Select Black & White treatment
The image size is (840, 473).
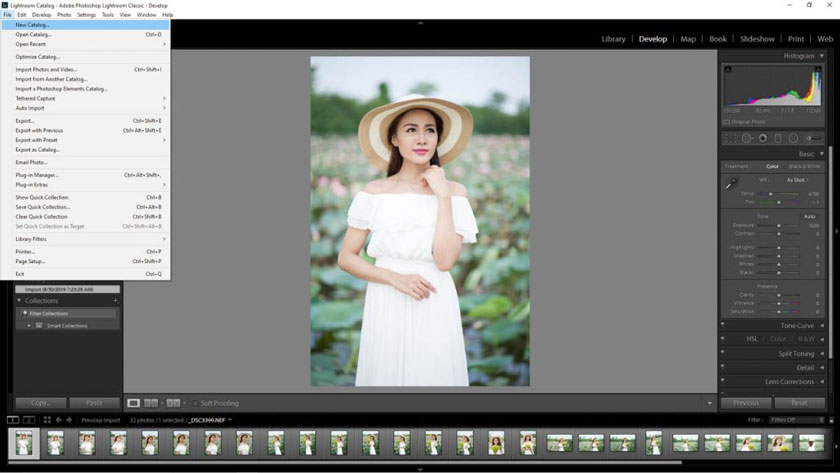click(804, 167)
